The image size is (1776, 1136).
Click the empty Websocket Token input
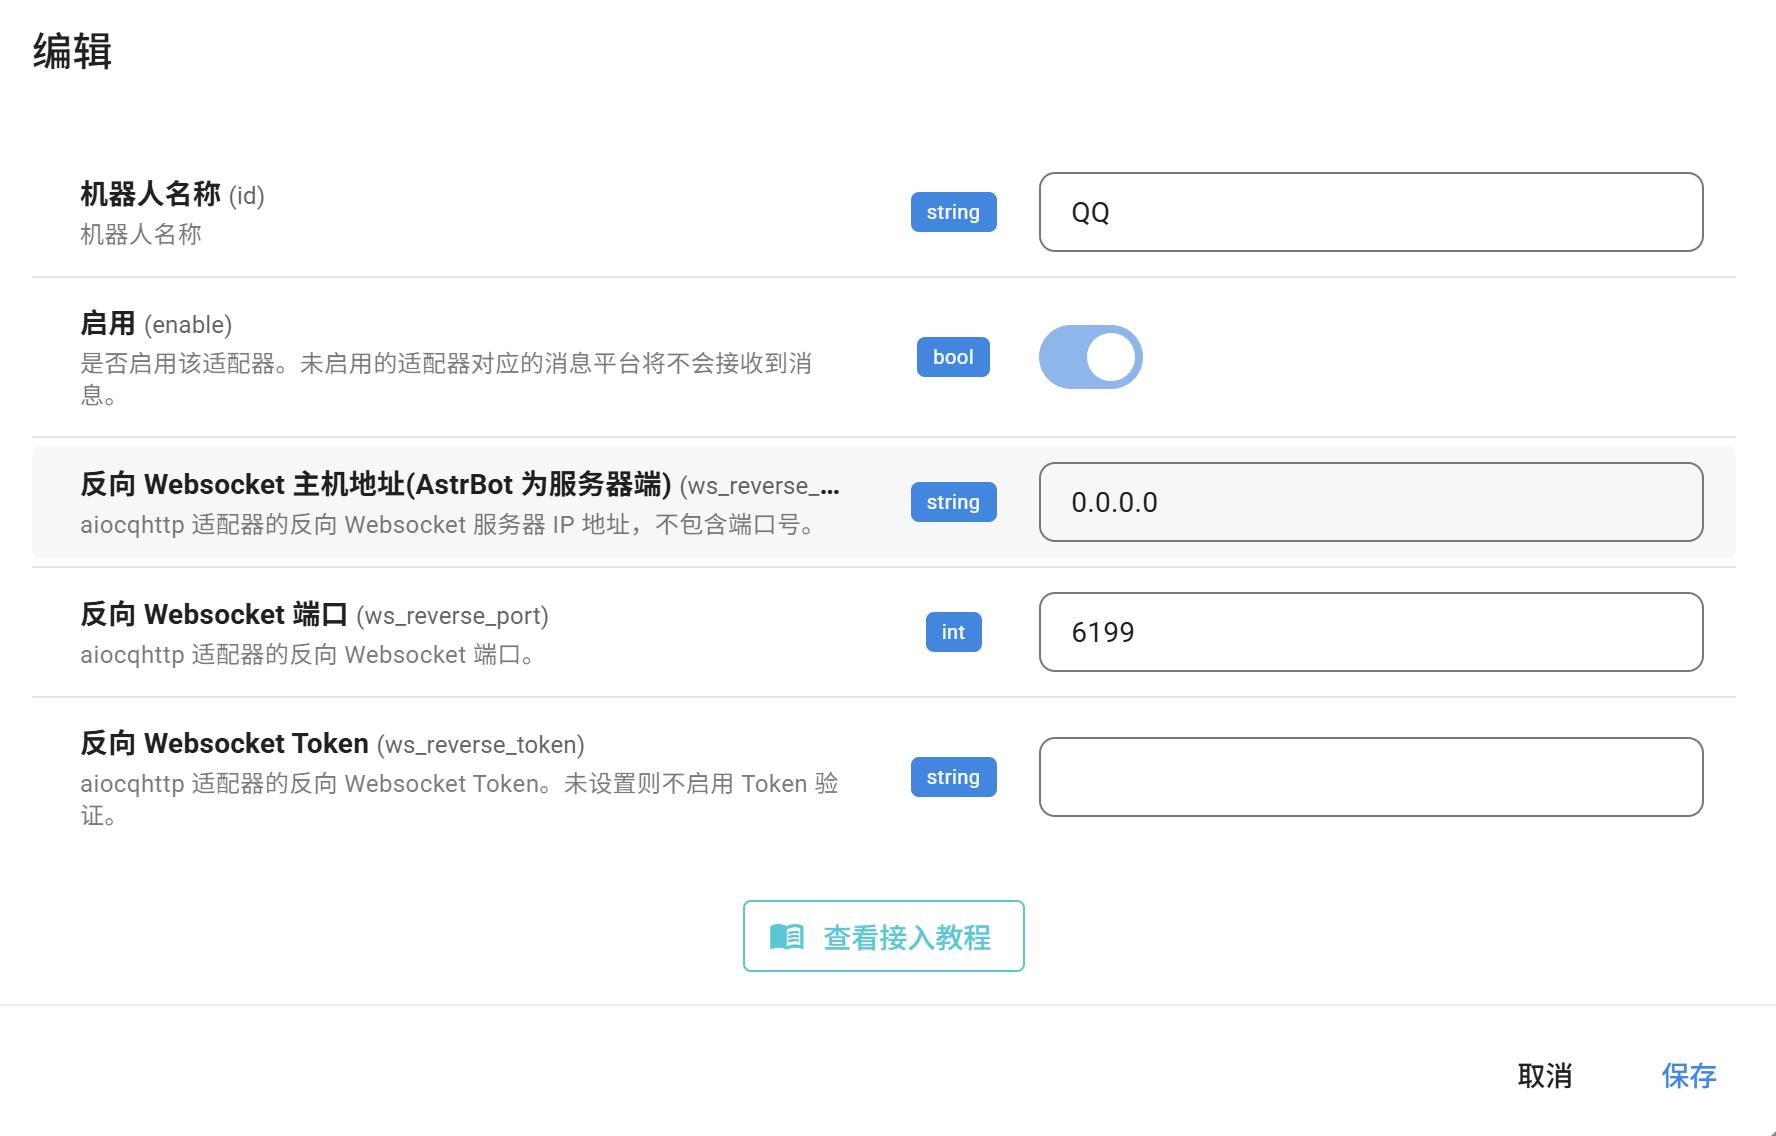pyautogui.click(x=1370, y=777)
